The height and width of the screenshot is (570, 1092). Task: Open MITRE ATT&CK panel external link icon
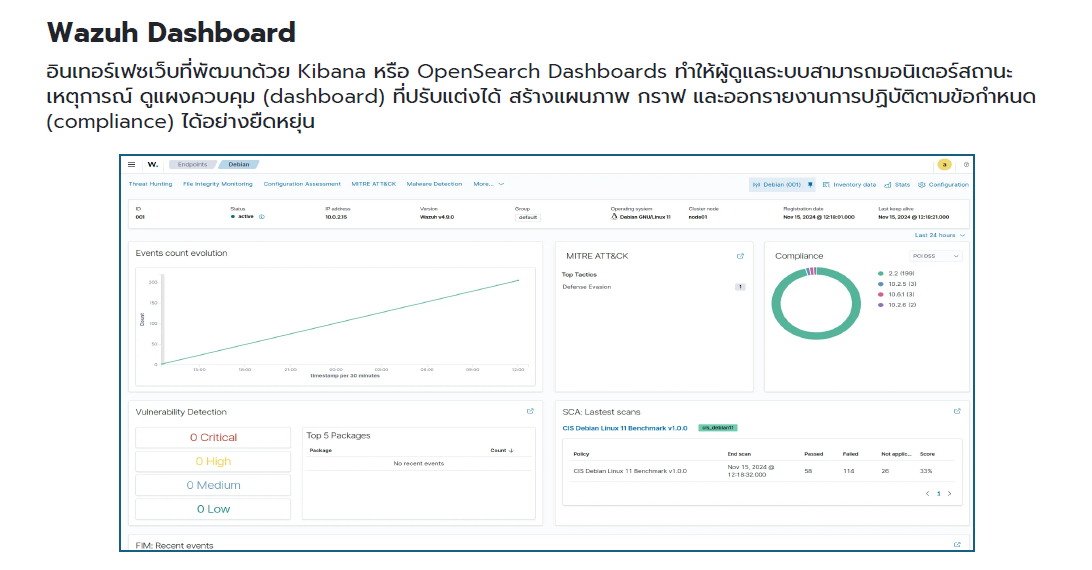(x=740, y=256)
